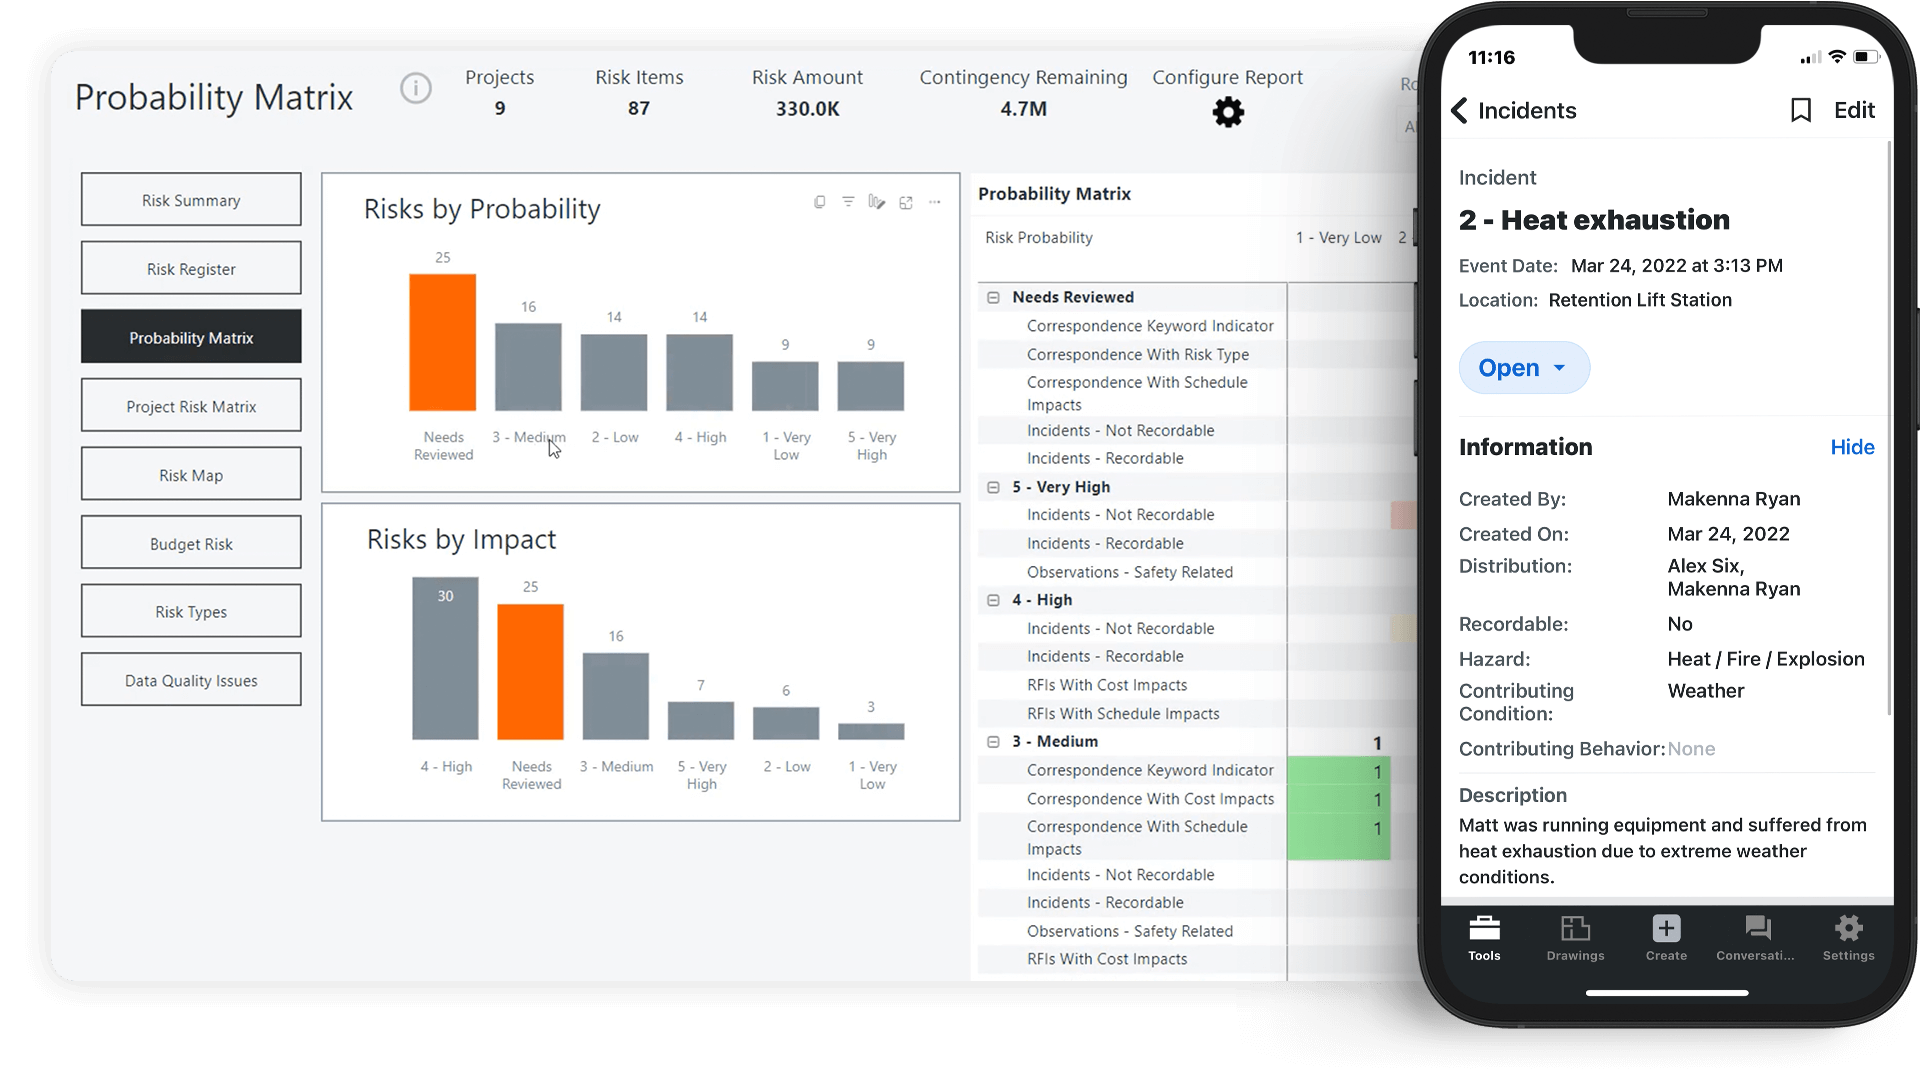Viewport: 1920px width, 1080px height.
Task: Click the personalize visual bar-pencil icon
Action: click(x=877, y=202)
